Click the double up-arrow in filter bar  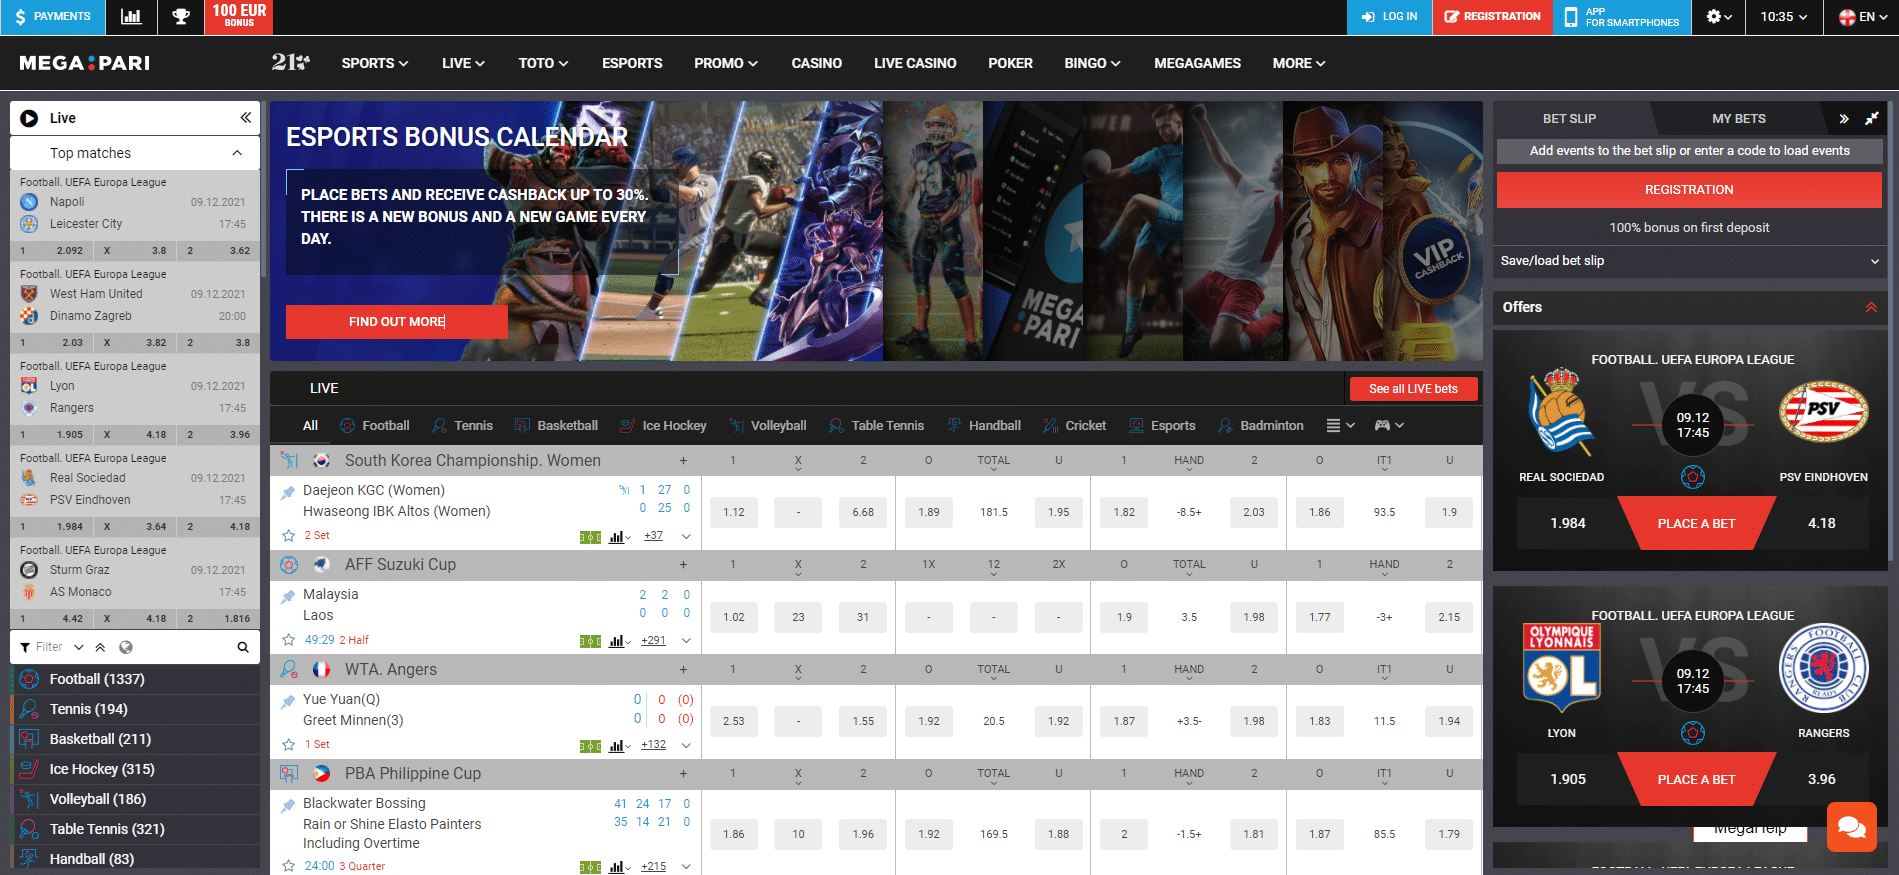[x=100, y=647]
